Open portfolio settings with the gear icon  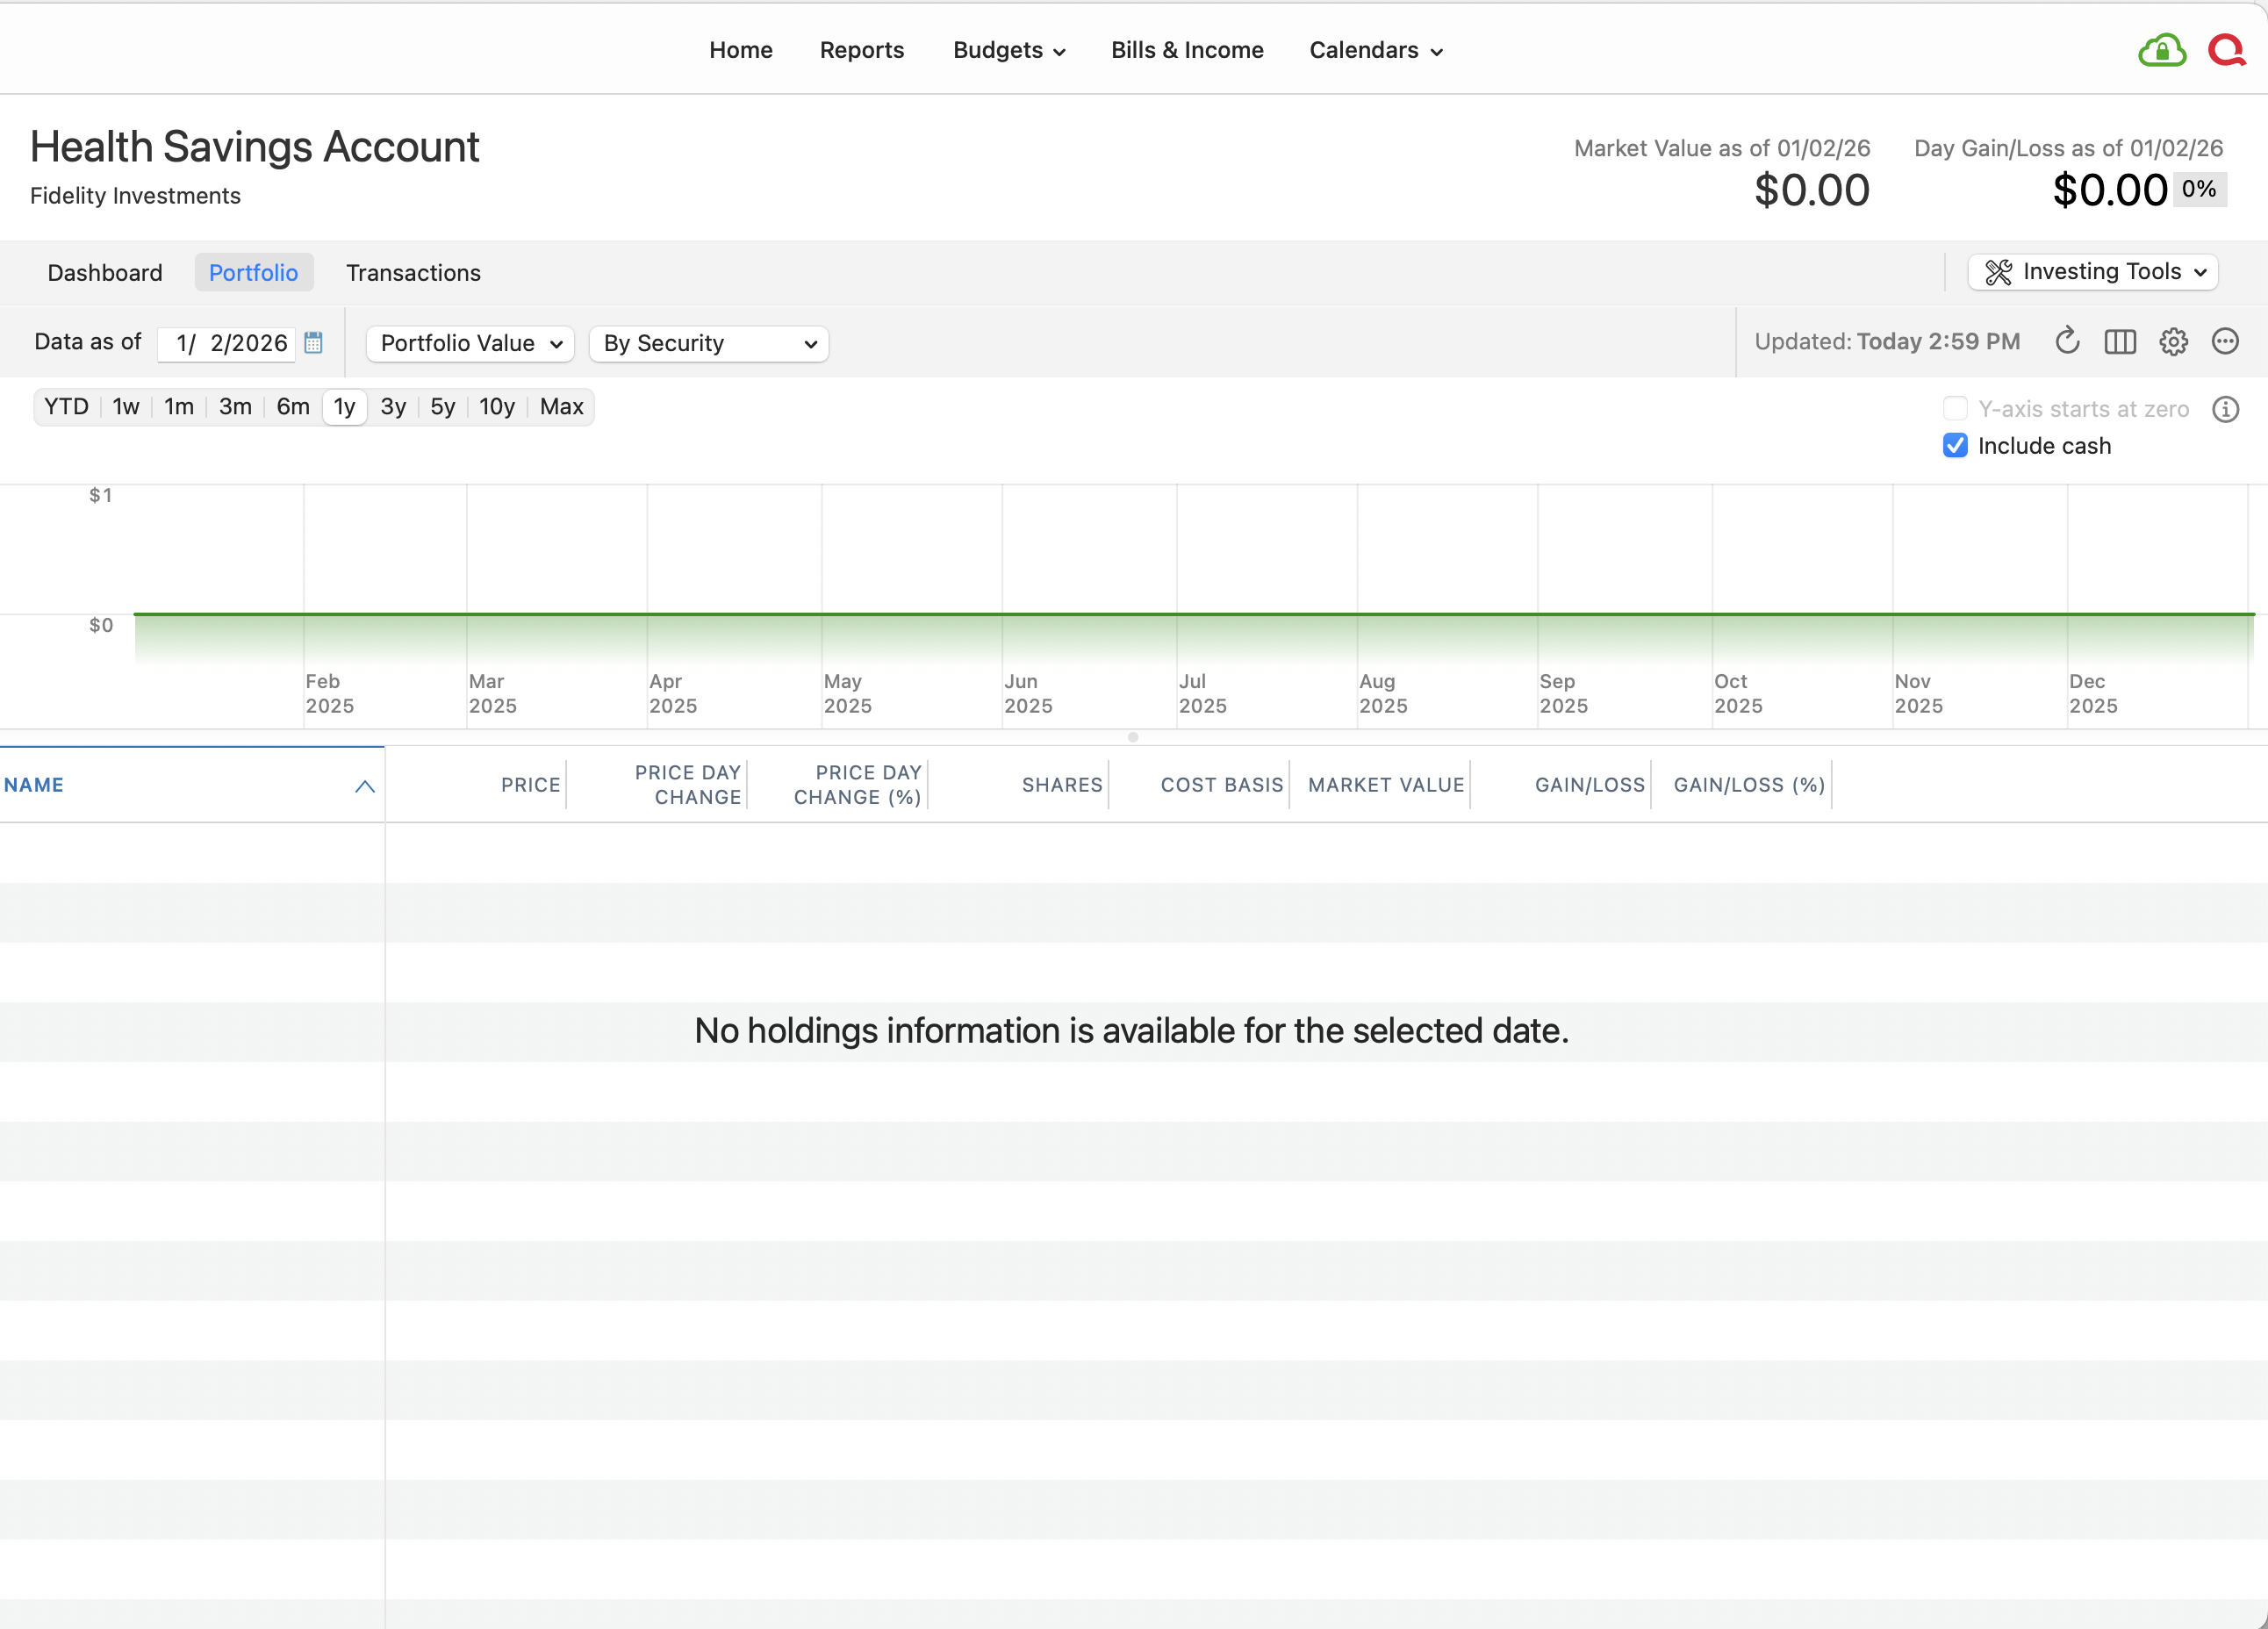coord(2173,341)
